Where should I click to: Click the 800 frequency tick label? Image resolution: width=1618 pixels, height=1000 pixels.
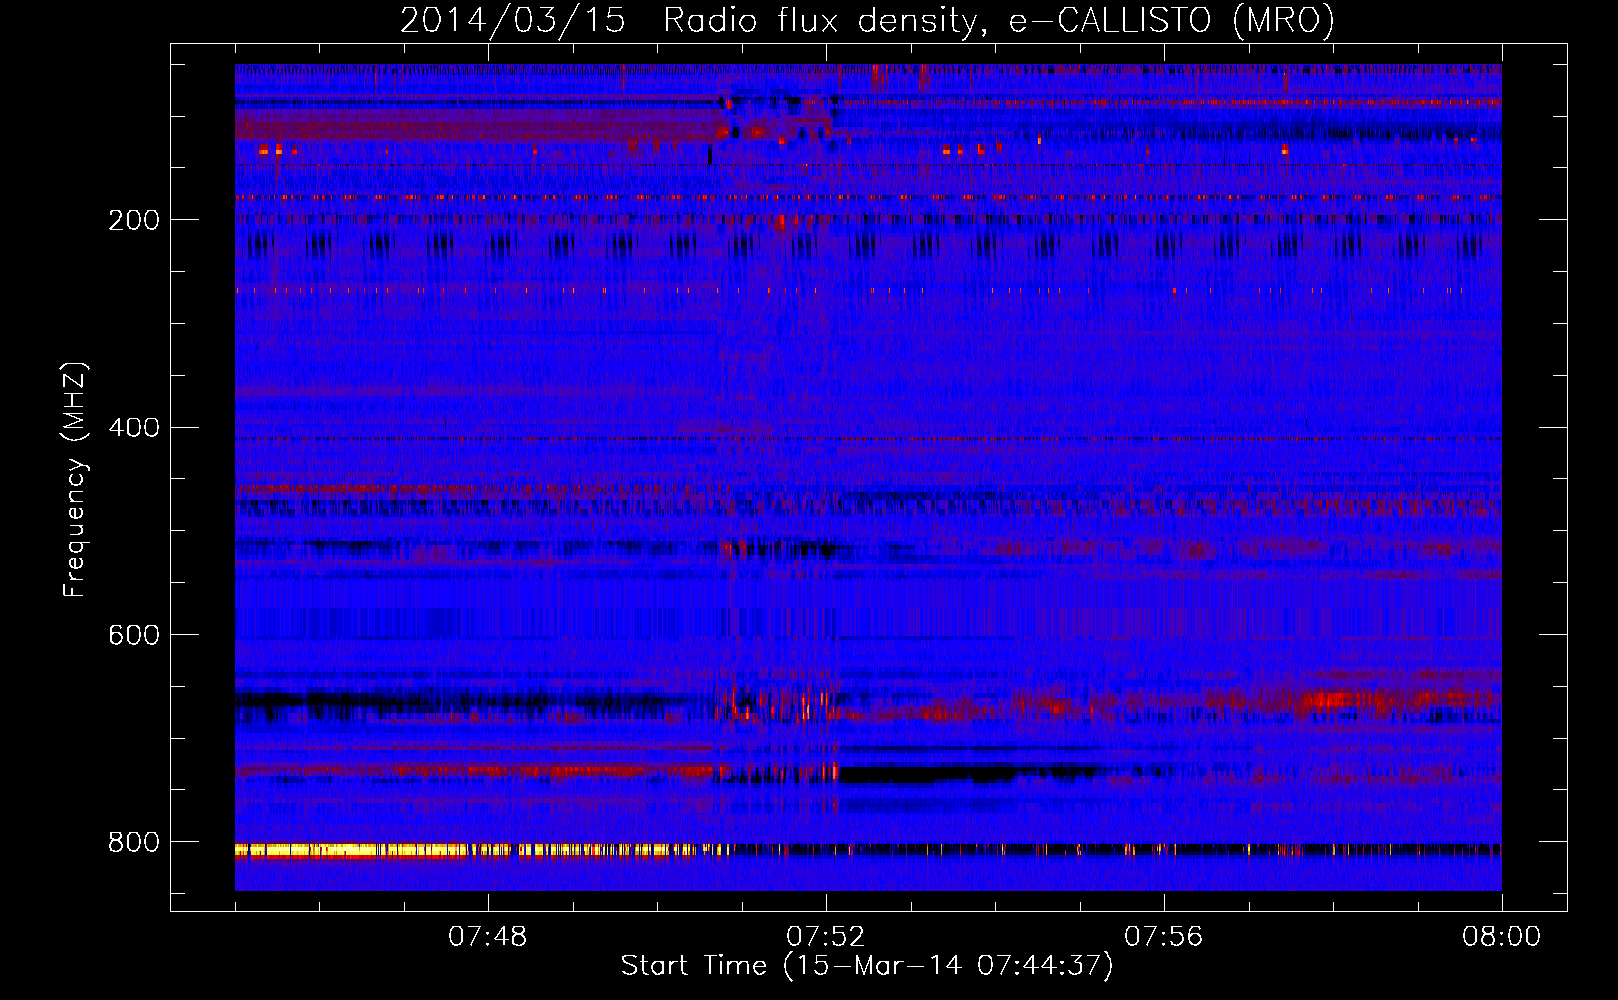tap(134, 842)
